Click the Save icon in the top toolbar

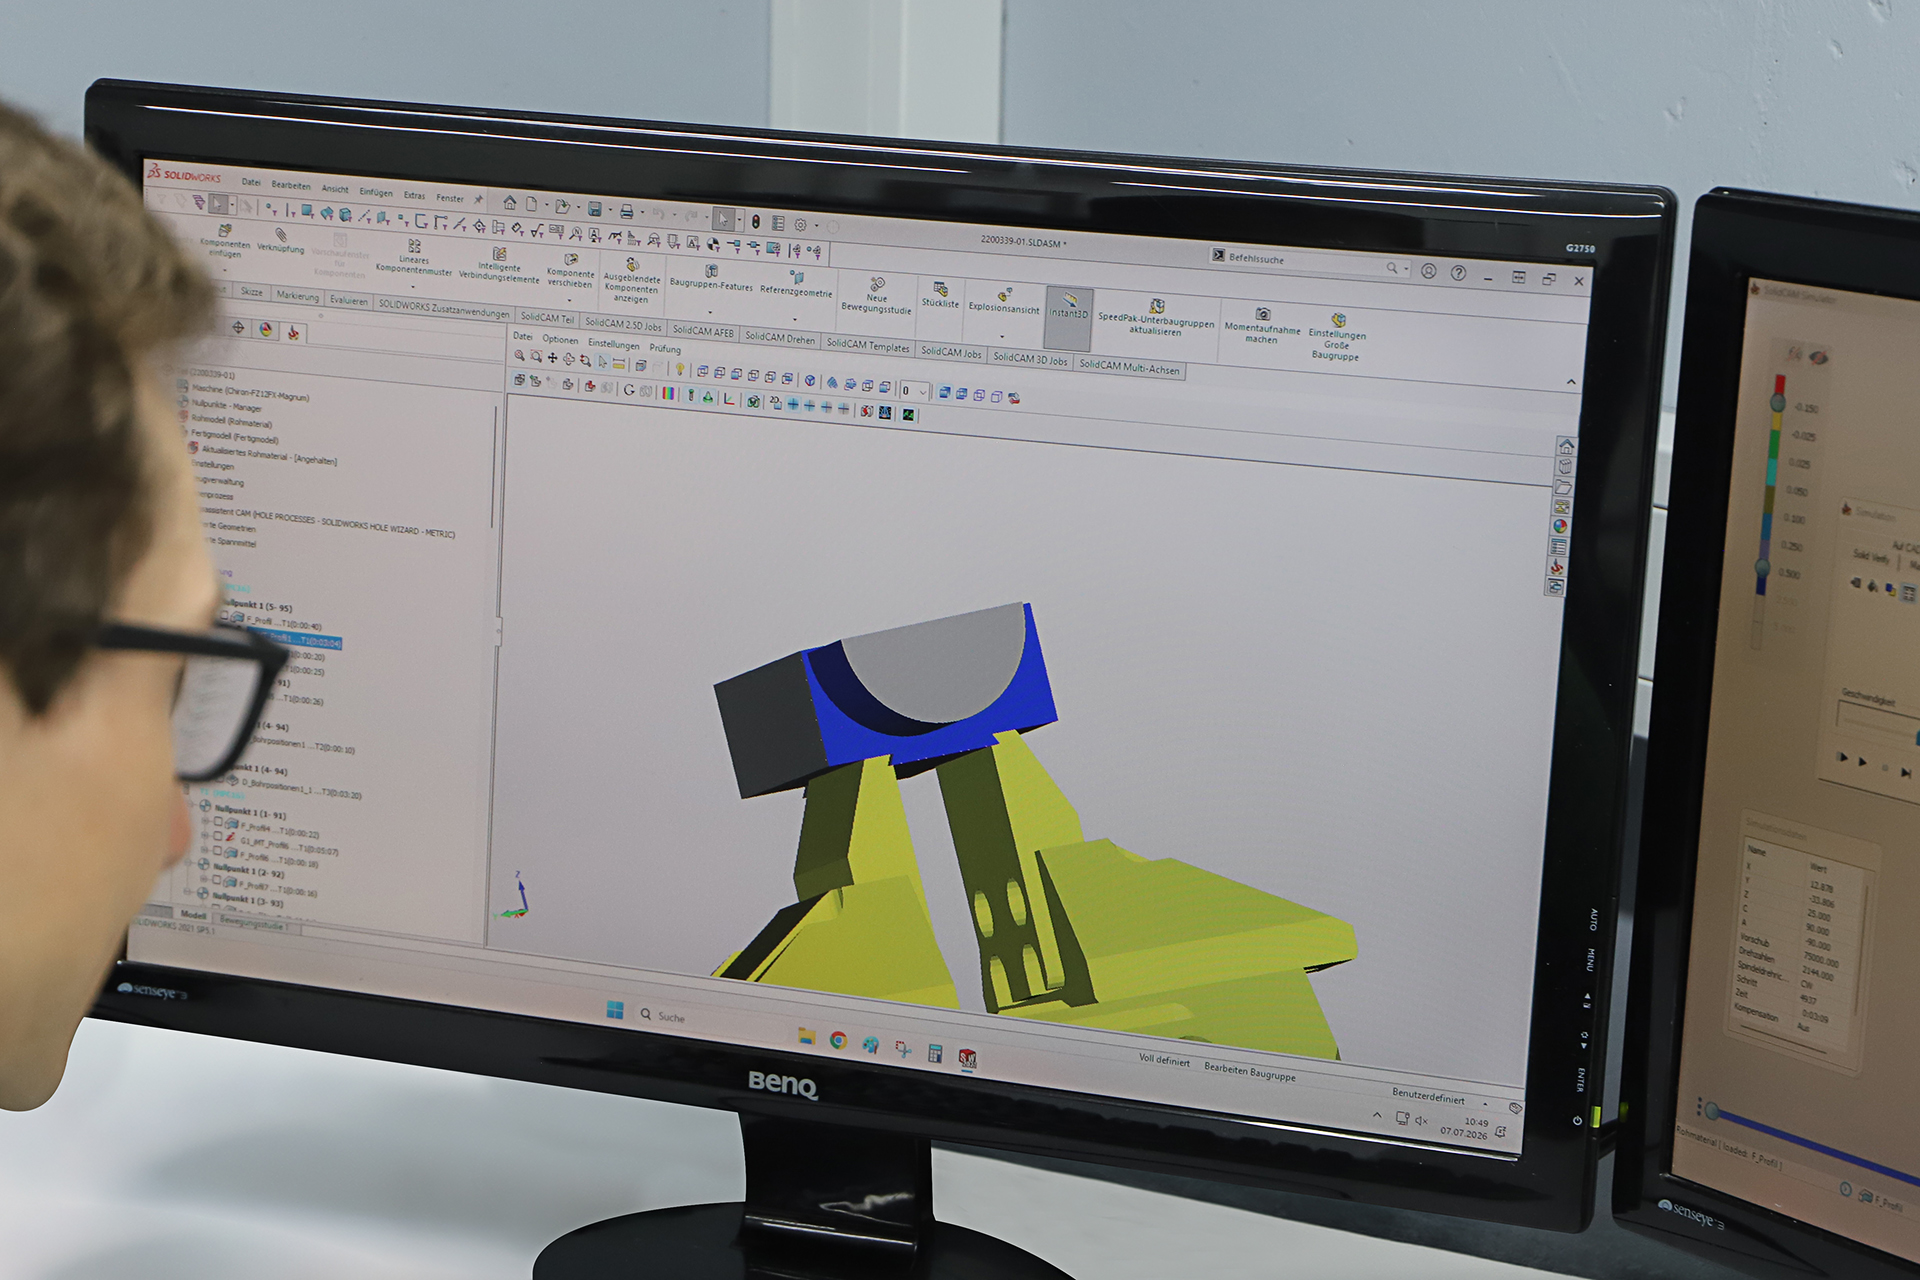tap(595, 209)
